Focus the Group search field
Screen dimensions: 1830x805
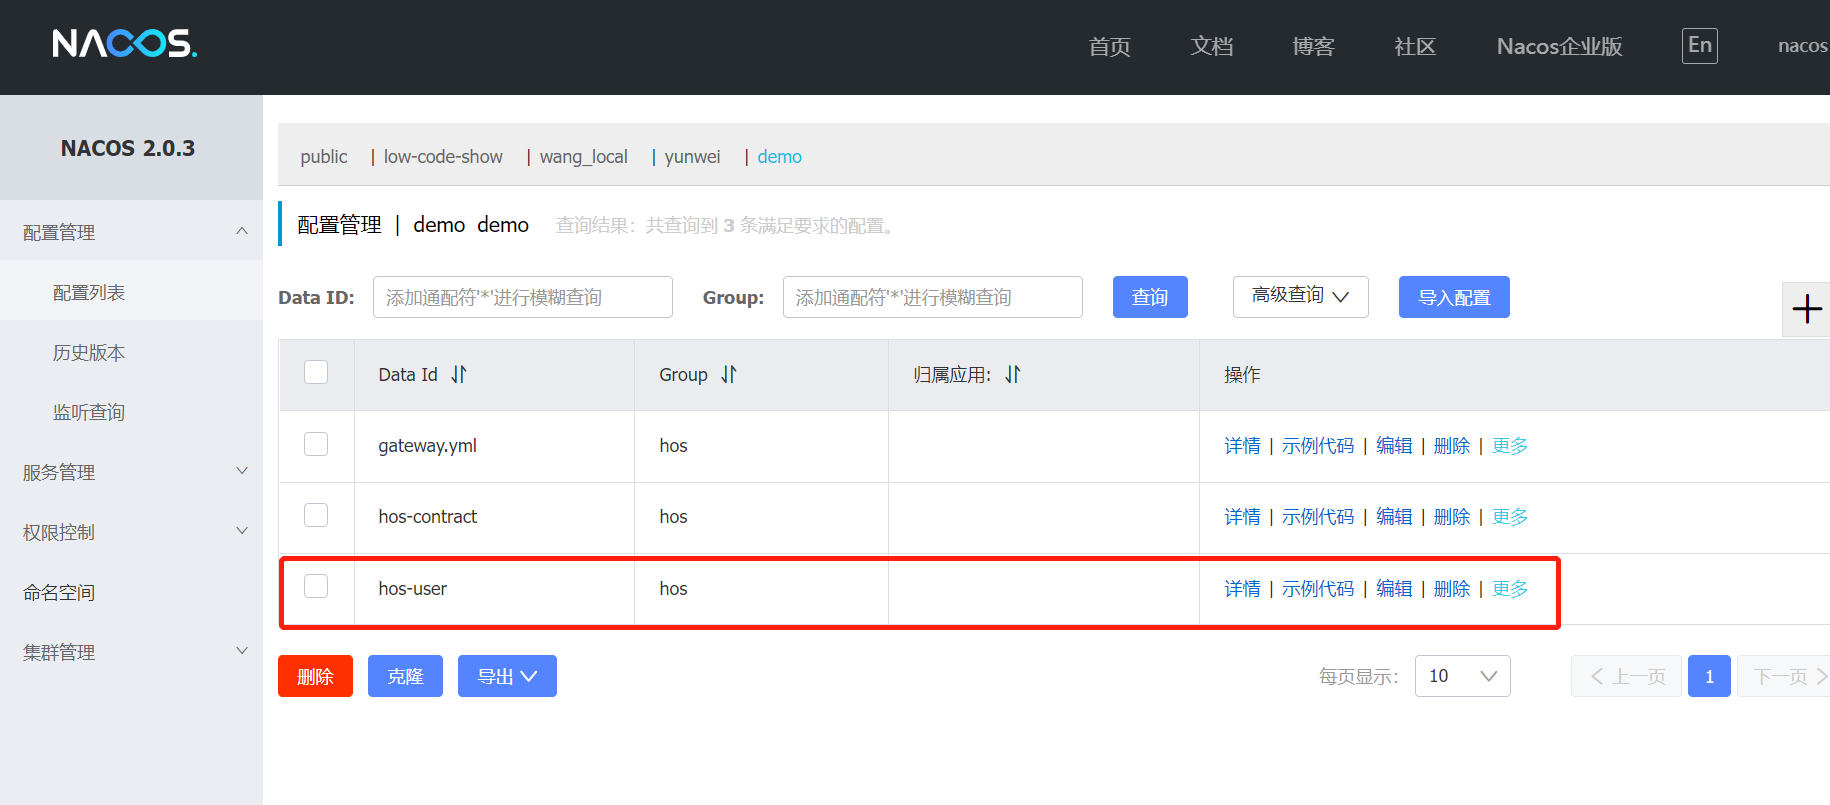(933, 297)
